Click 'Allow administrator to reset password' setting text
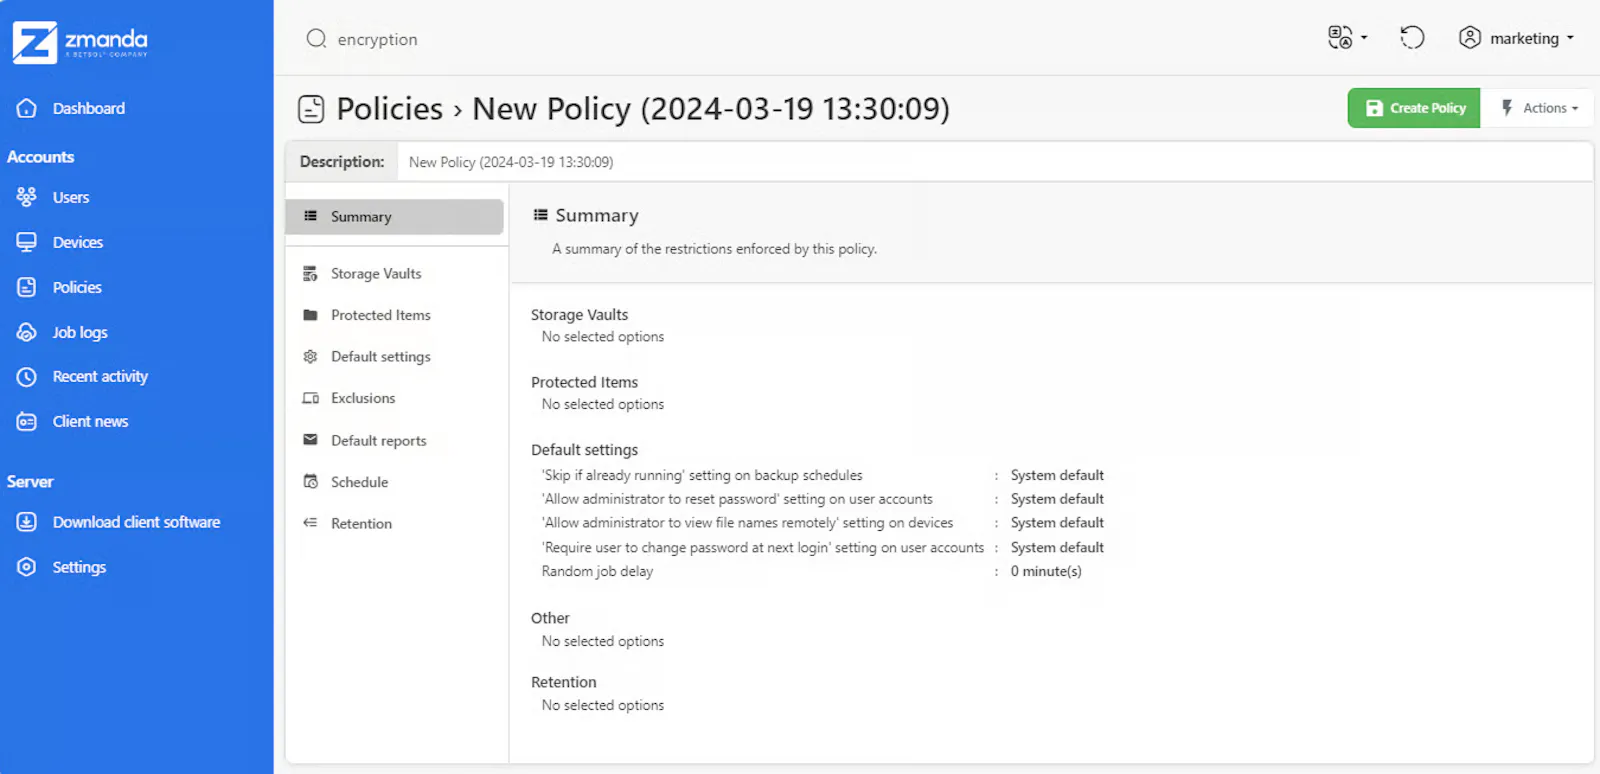This screenshot has width=1600, height=774. [x=737, y=499]
